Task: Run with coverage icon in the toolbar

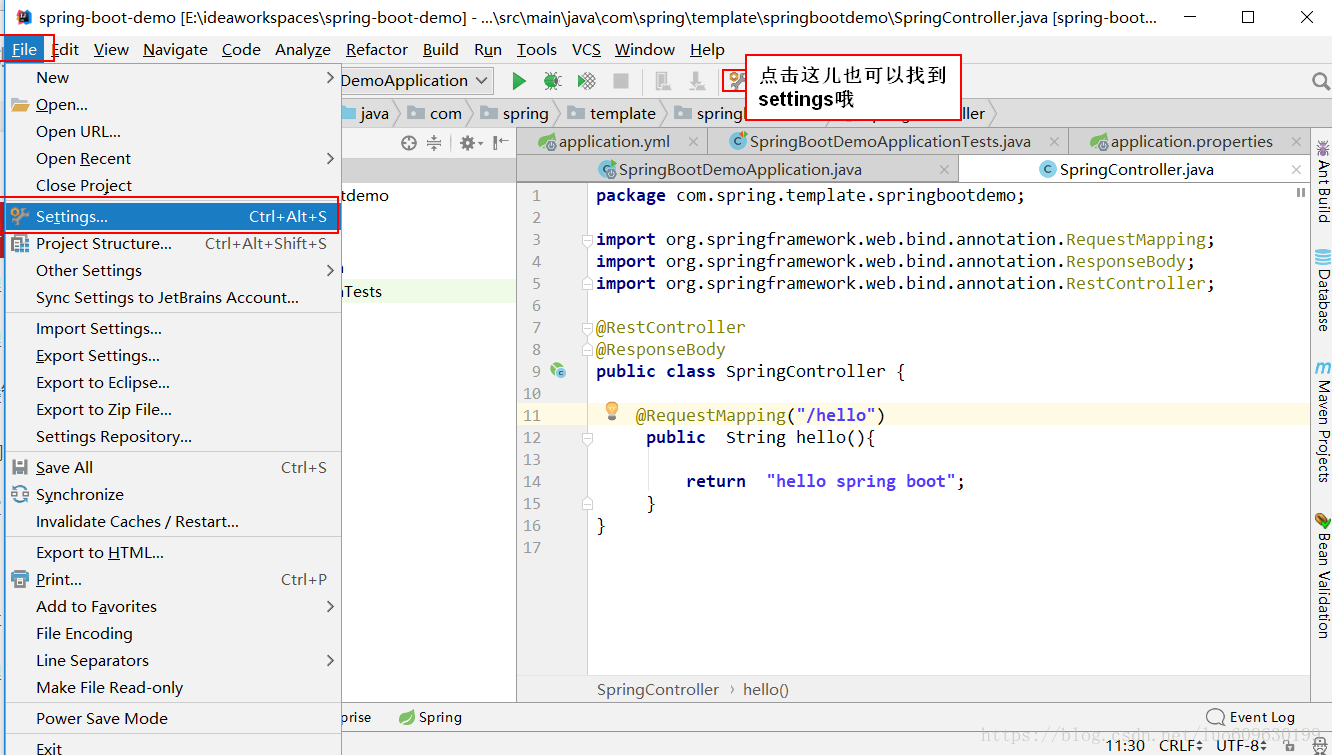Action: pos(587,81)
